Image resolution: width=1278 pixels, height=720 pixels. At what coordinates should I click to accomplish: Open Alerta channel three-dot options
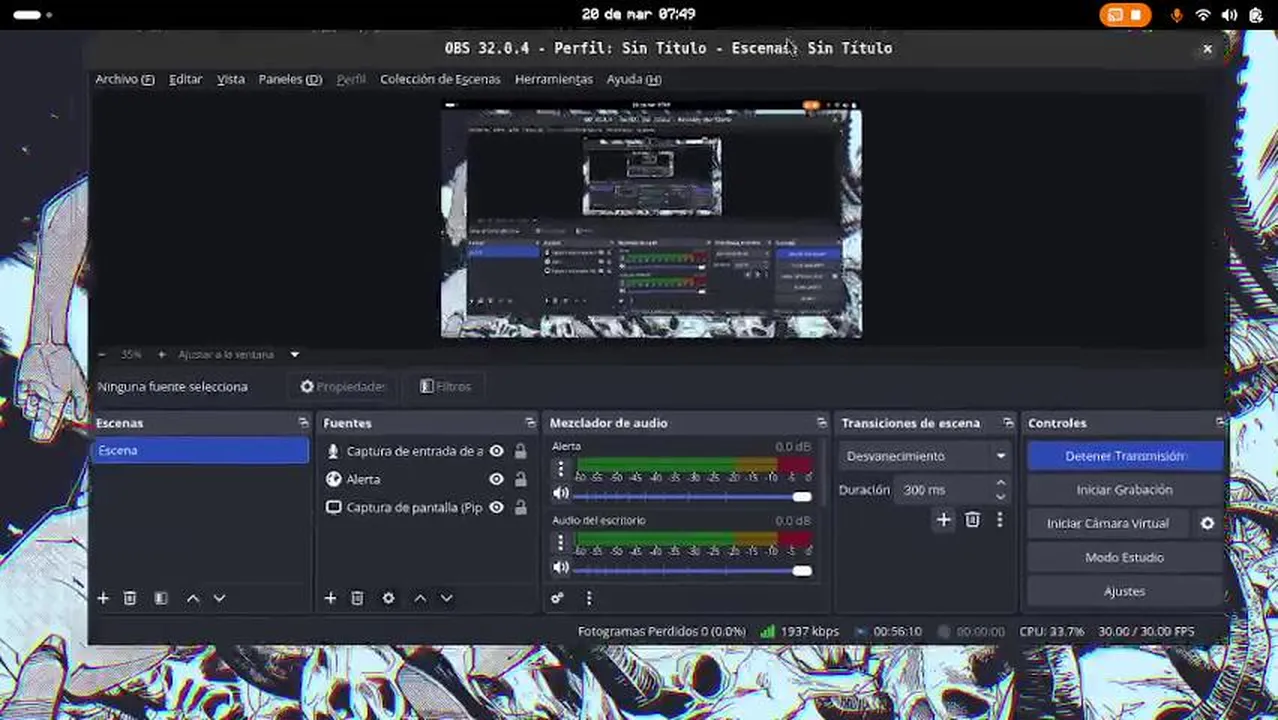tap(560, 468)
